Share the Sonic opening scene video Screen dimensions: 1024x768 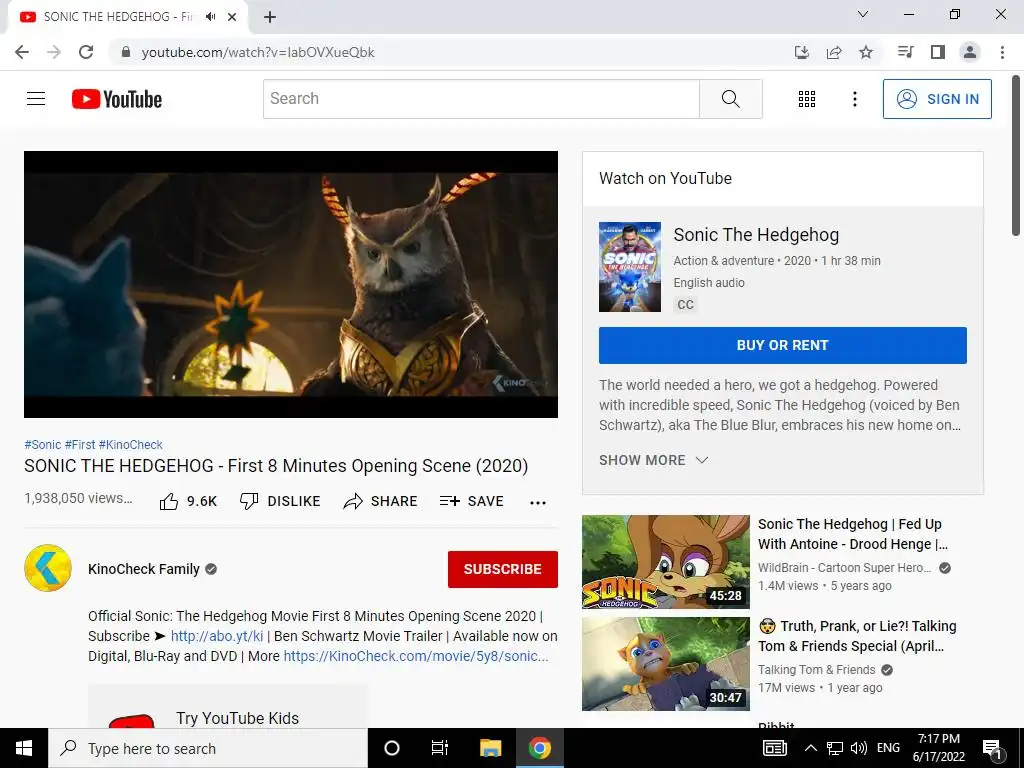(380, 501)
